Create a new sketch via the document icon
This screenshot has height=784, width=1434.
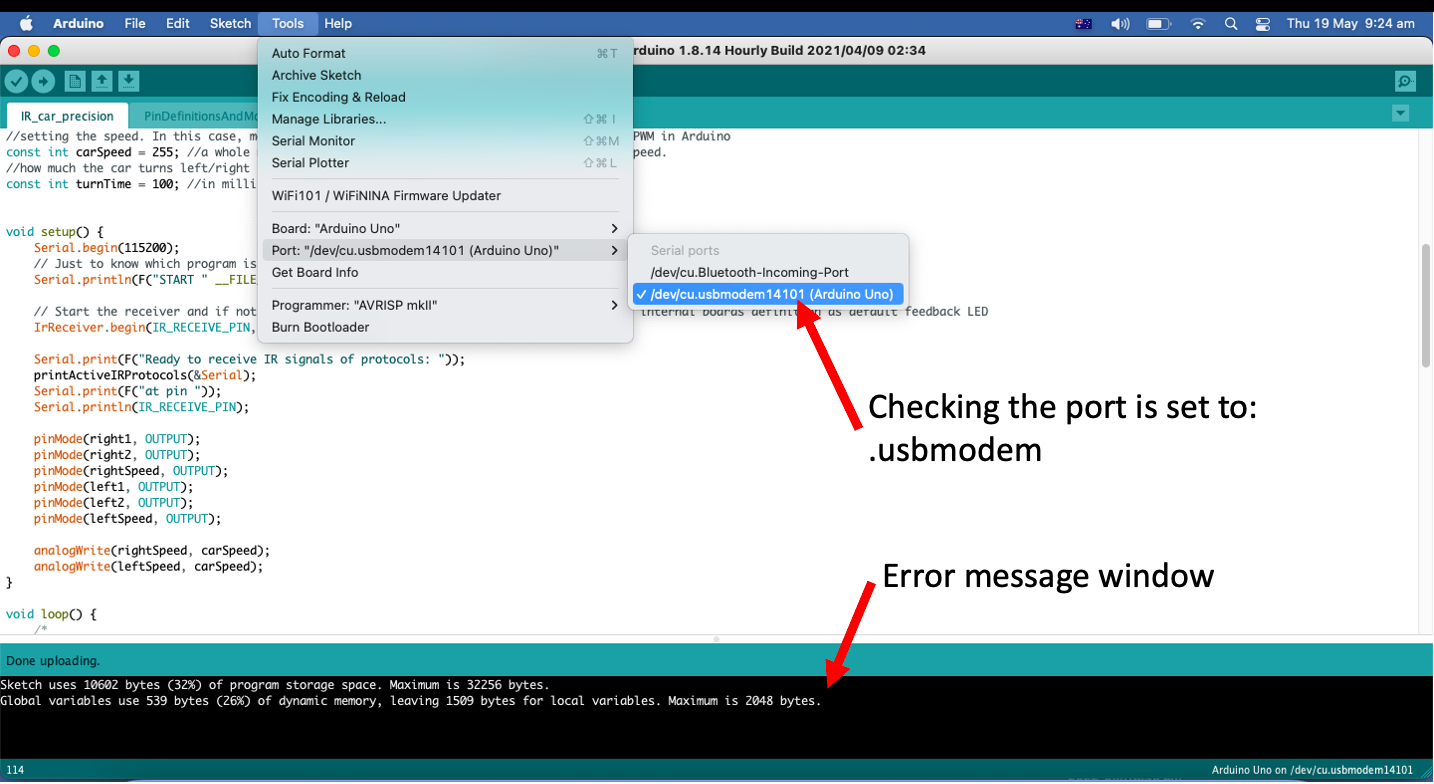74,81
